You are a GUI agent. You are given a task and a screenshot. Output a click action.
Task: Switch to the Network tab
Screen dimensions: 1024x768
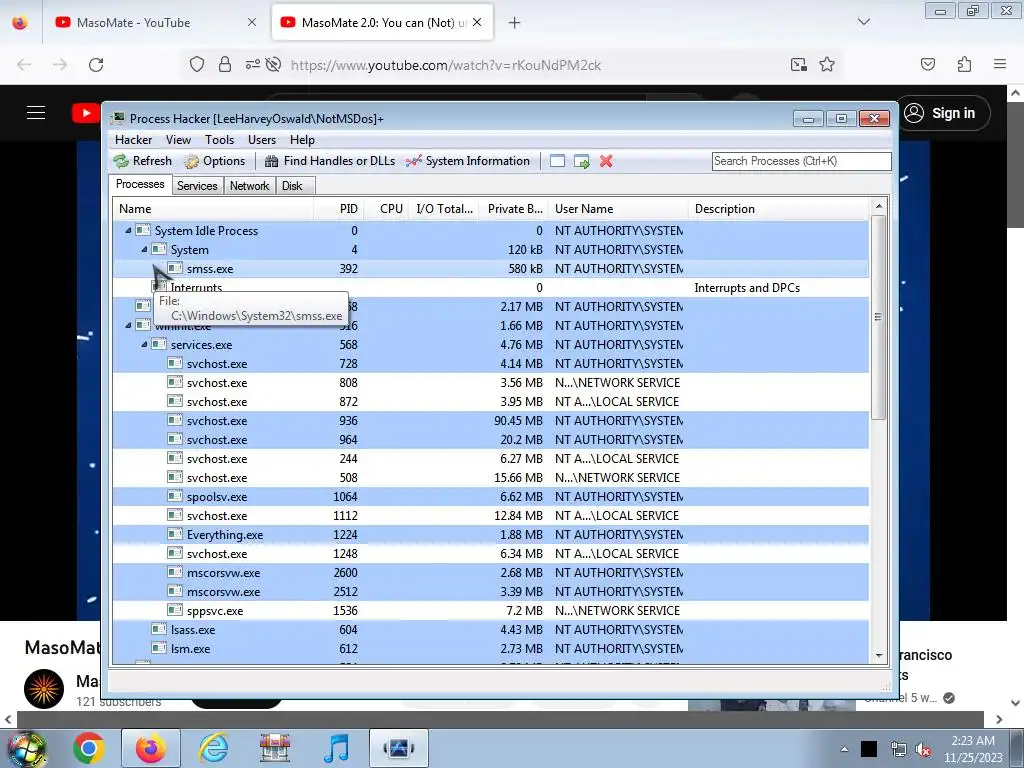tap(249, 186)
